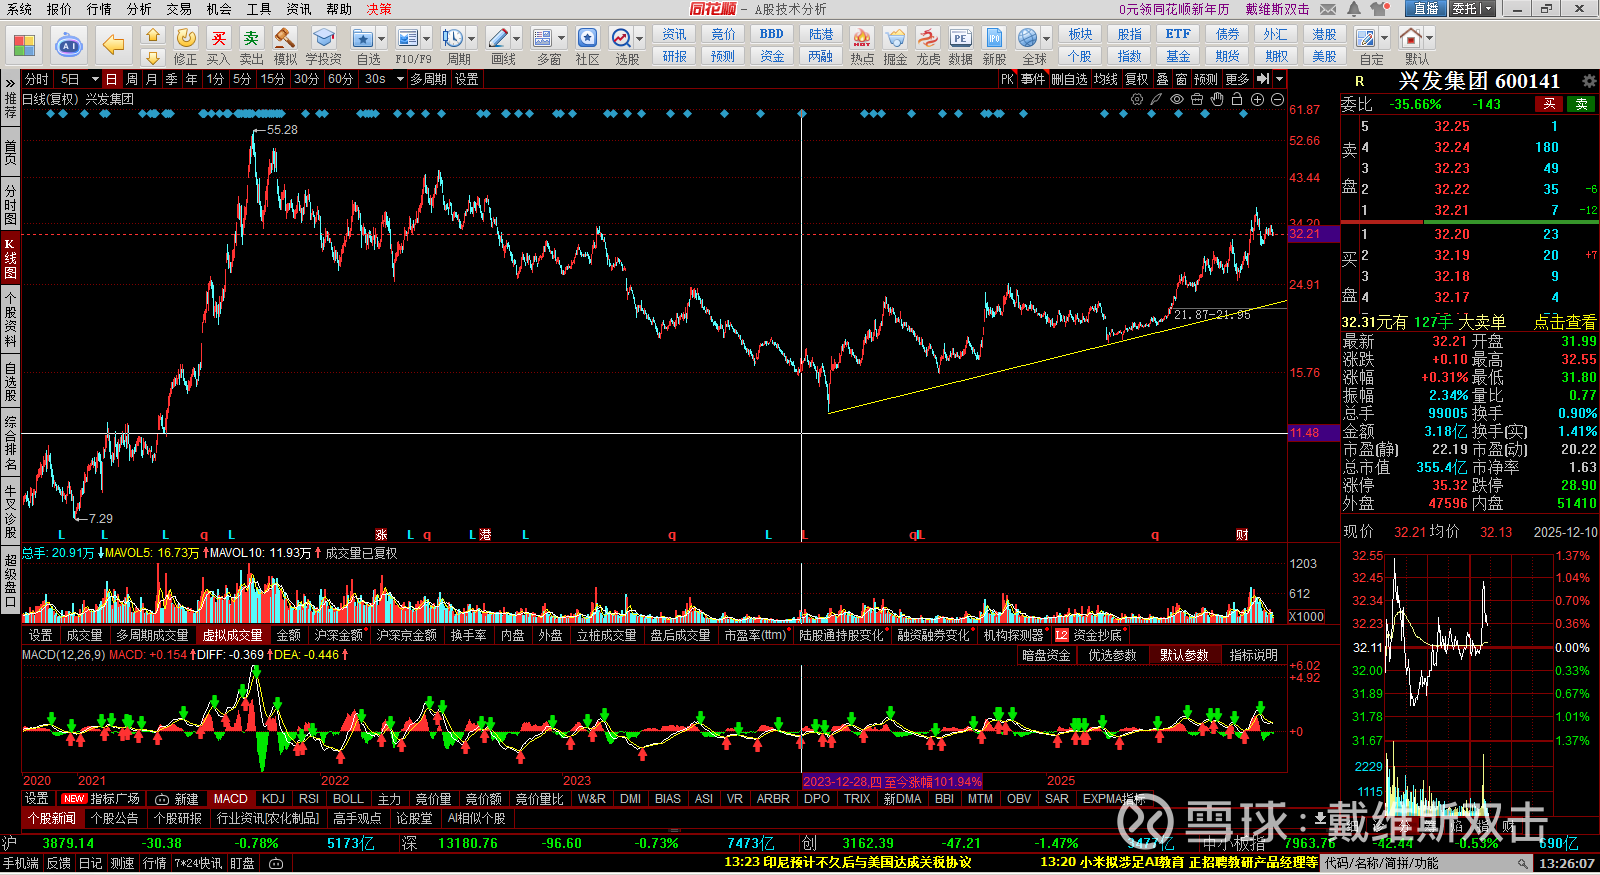Open the 交易 menu
This screenshot has height=875, width=1600.
coord(179,9)
